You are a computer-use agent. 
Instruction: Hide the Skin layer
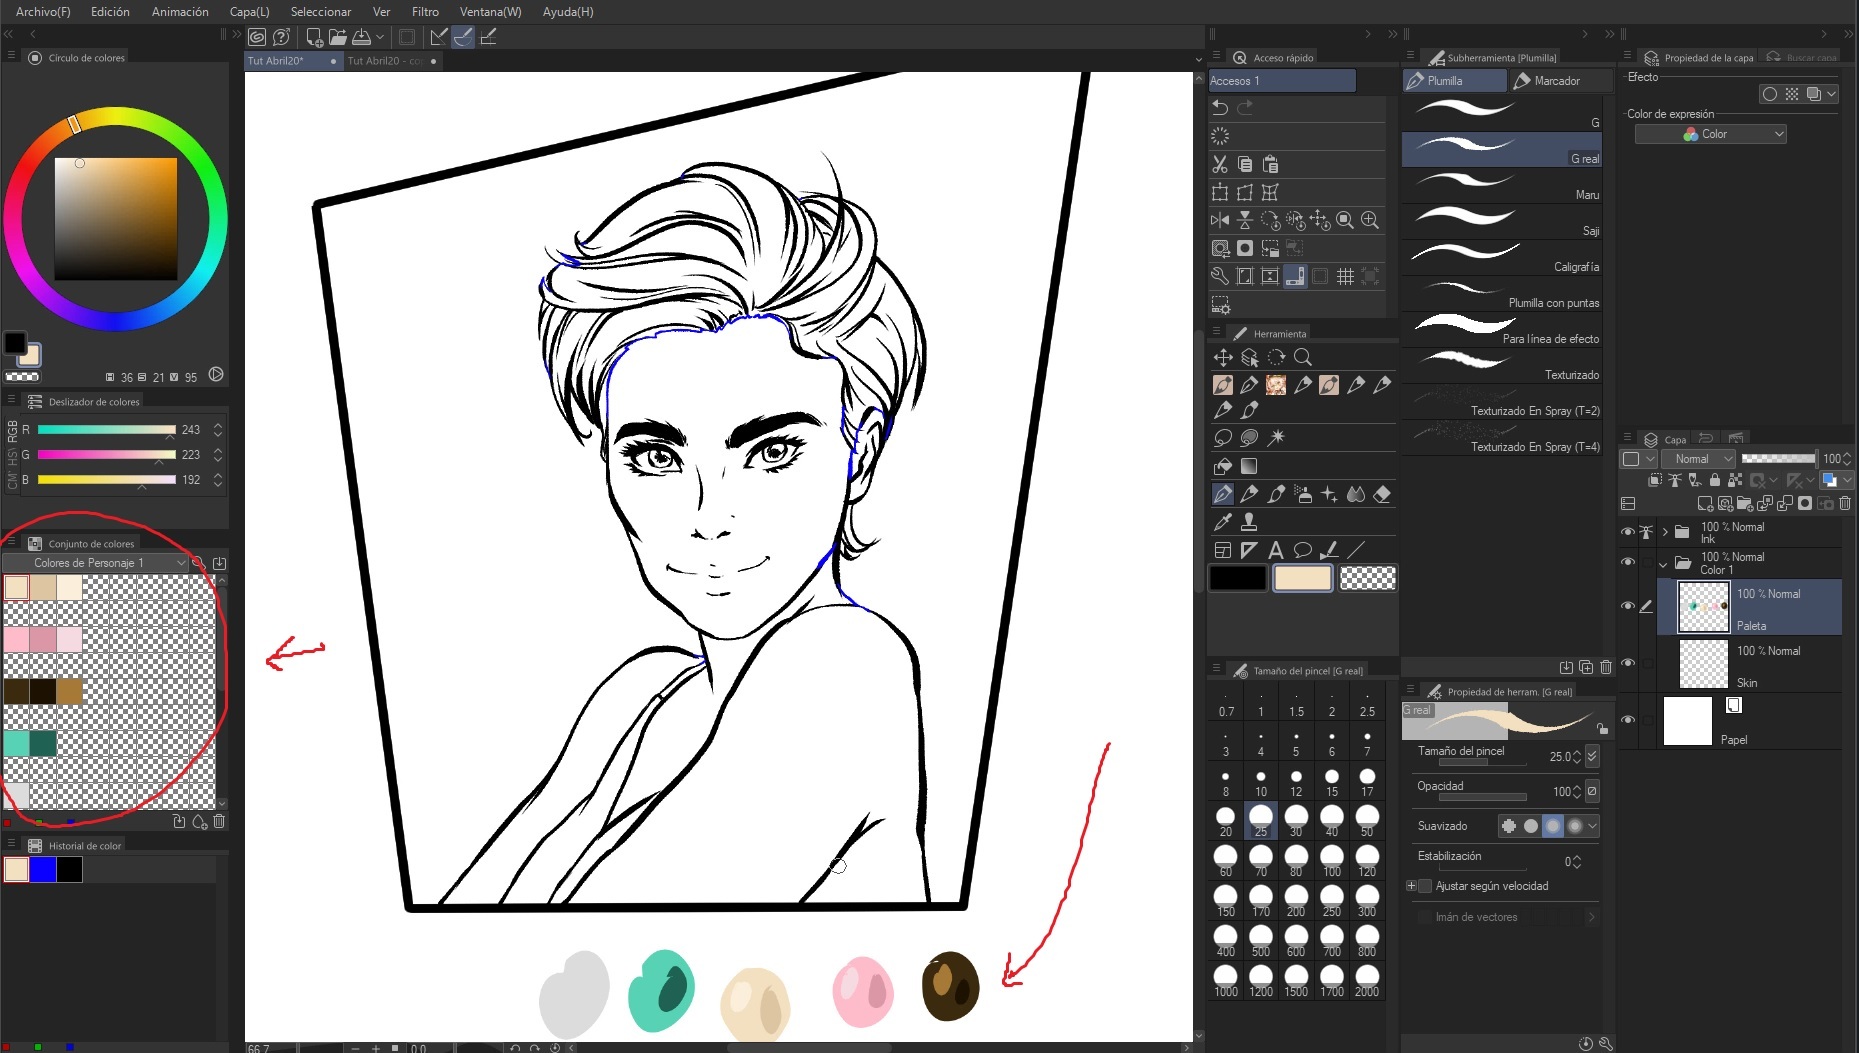pyautogui.click(x=1627, y=663)
